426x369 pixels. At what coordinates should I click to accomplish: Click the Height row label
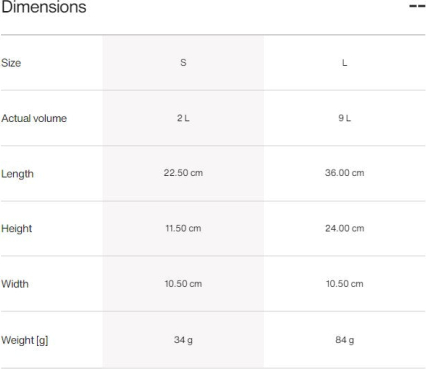pos(17,229)
